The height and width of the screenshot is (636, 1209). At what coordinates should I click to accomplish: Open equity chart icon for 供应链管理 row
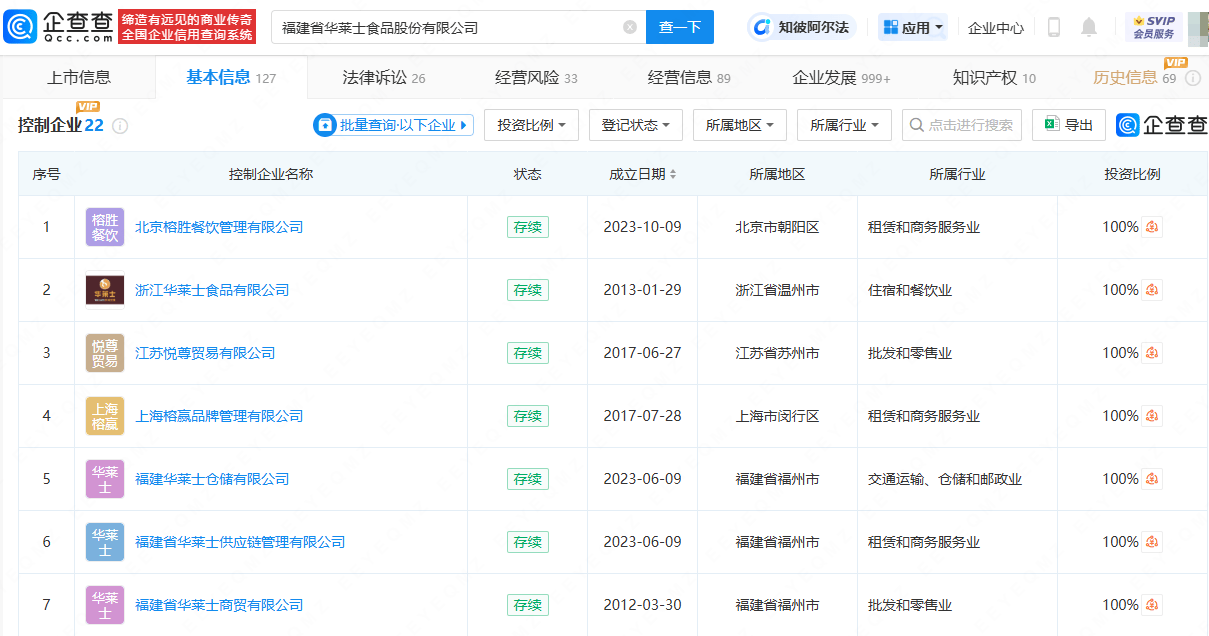1153,542
